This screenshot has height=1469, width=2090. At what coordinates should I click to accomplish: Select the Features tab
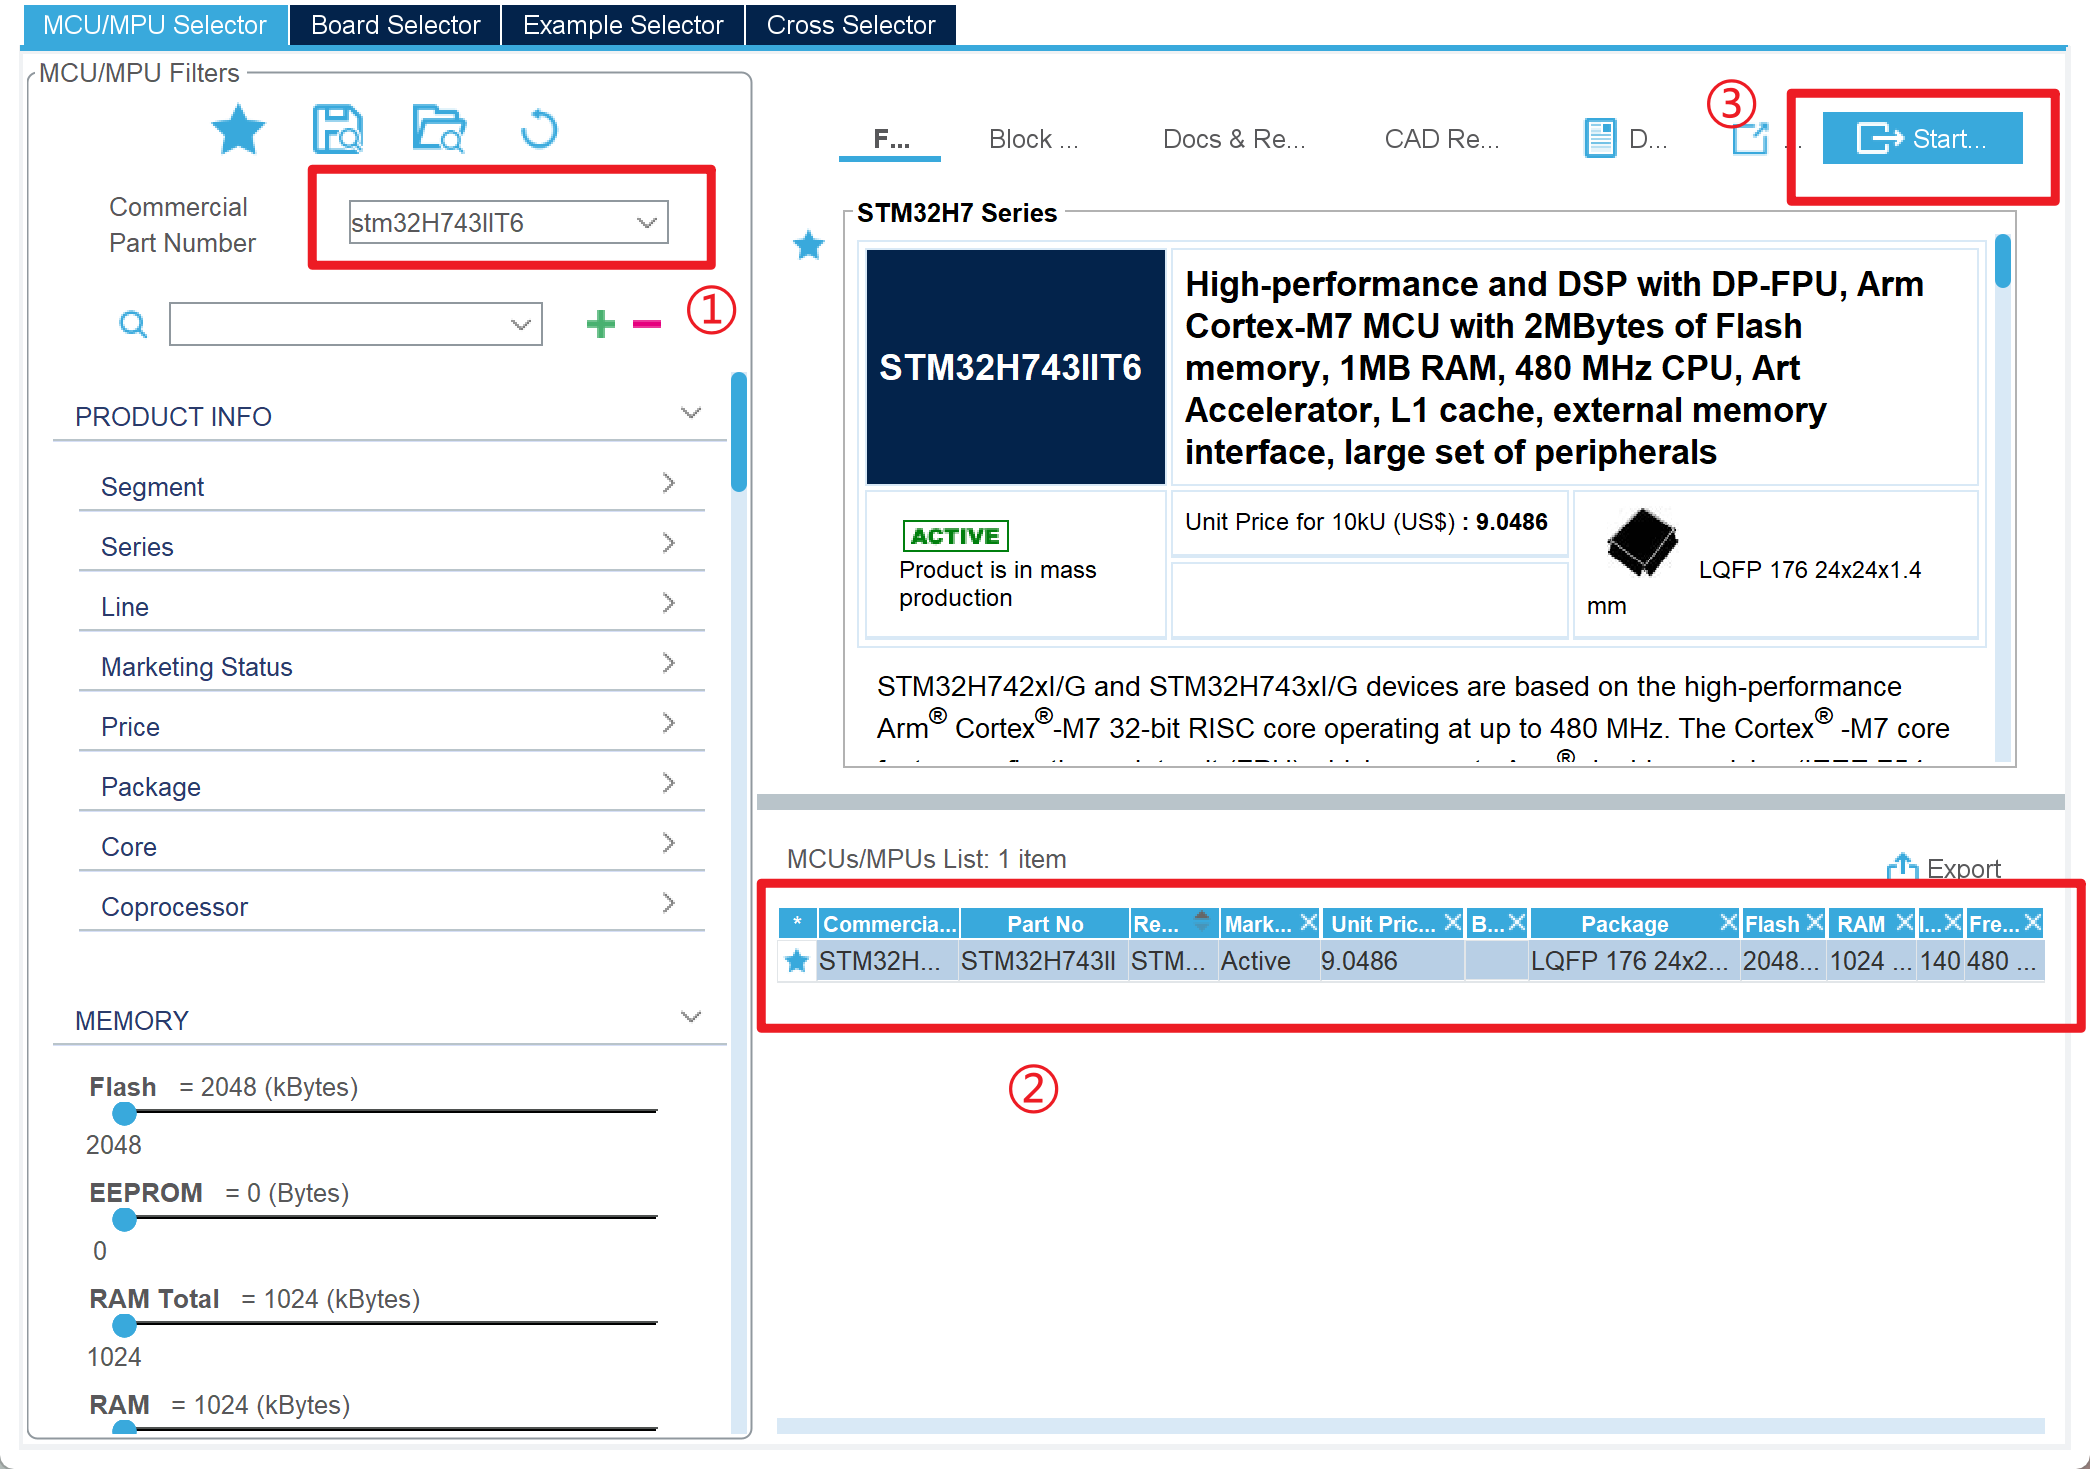891,139
